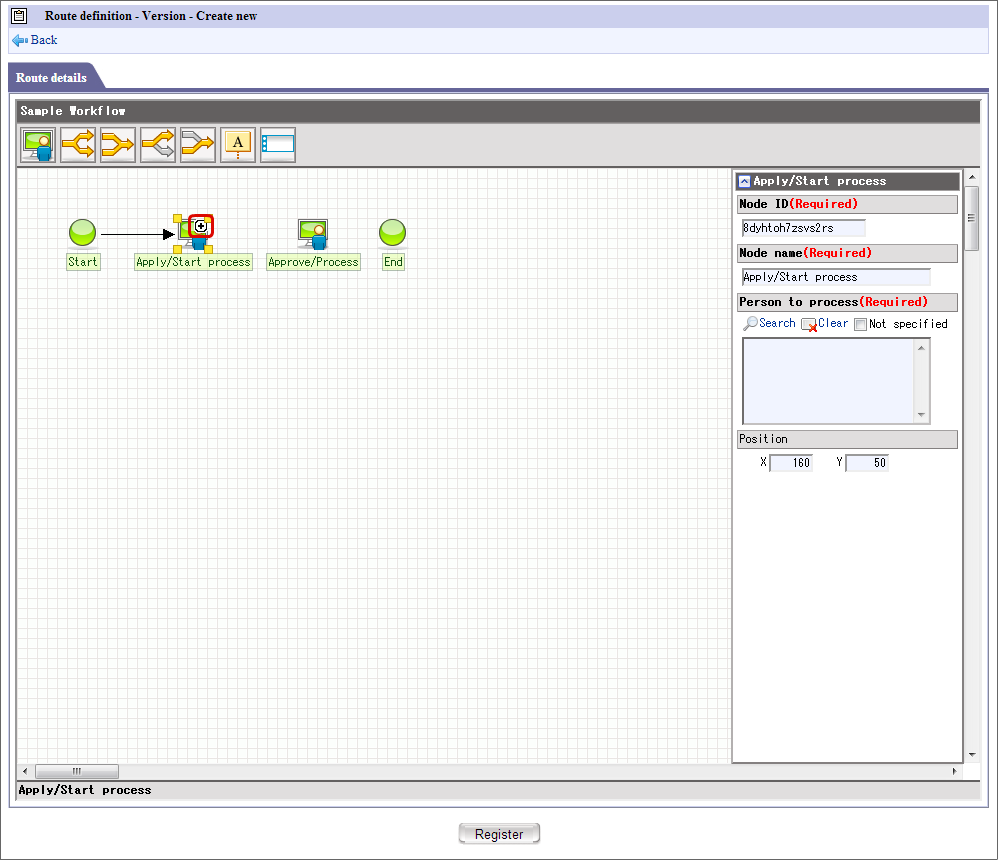Click the Start node label

[x=83, y=262]
